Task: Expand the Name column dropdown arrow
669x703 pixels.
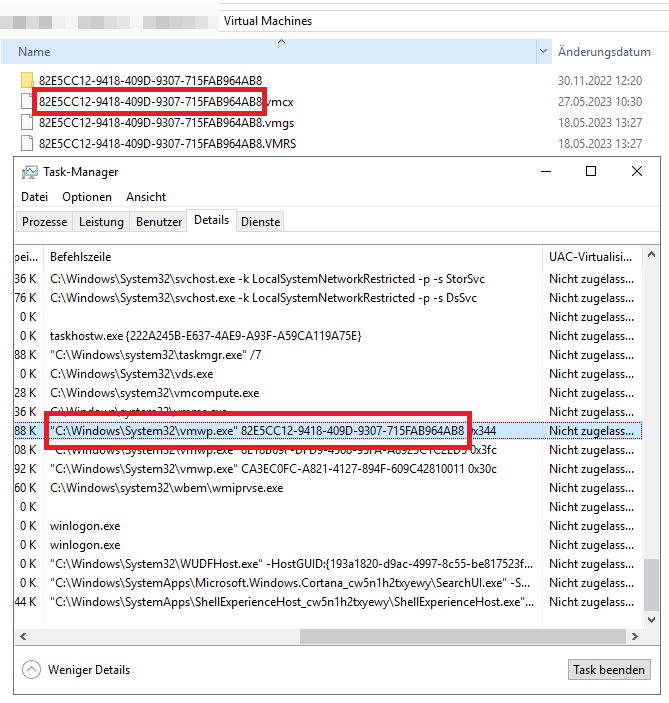Action: coord(544,51)
